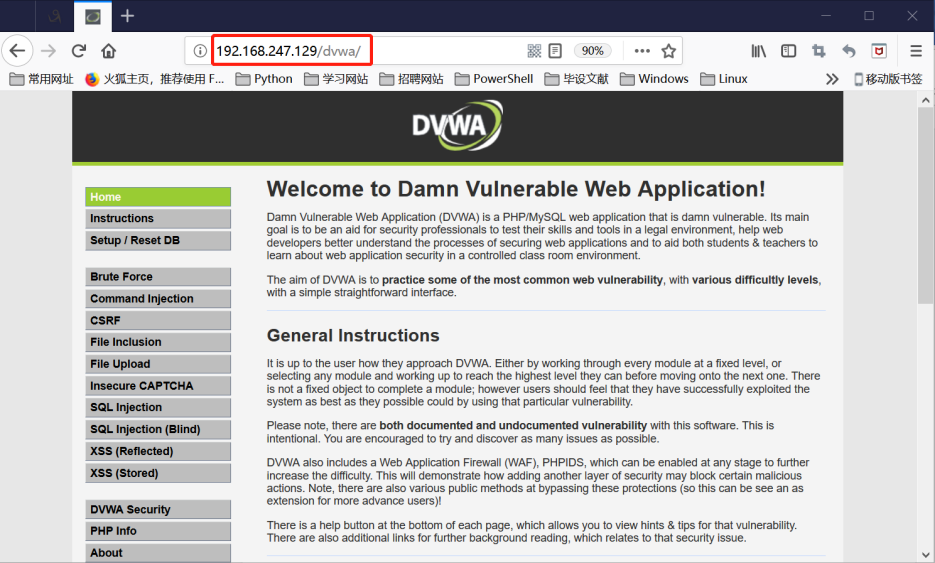
Task: Take a screenshot using the crop icon
Action: coord(819,51)
